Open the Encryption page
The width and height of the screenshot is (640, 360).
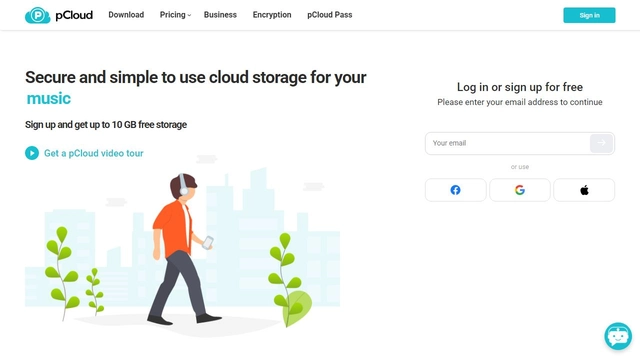click(x=272, y=15)
